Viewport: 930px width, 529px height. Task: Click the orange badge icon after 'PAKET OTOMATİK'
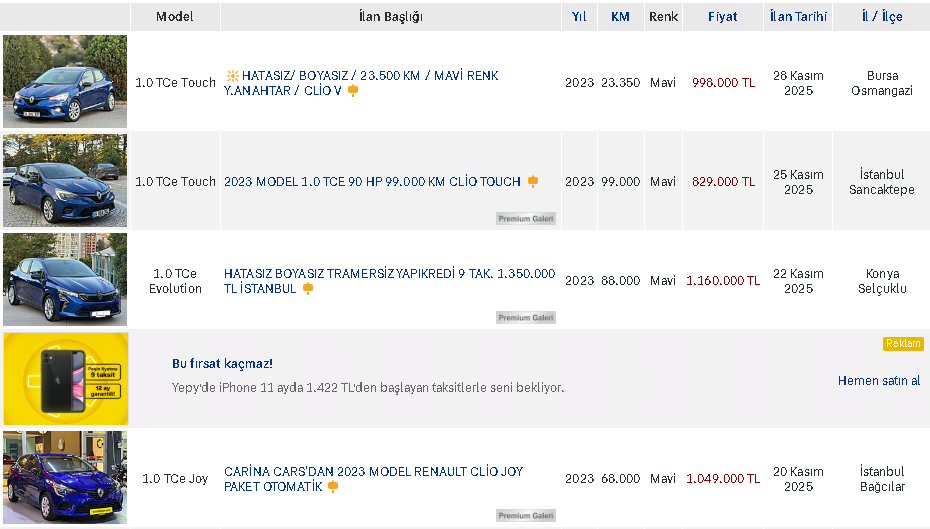click(x=333, y=487)
